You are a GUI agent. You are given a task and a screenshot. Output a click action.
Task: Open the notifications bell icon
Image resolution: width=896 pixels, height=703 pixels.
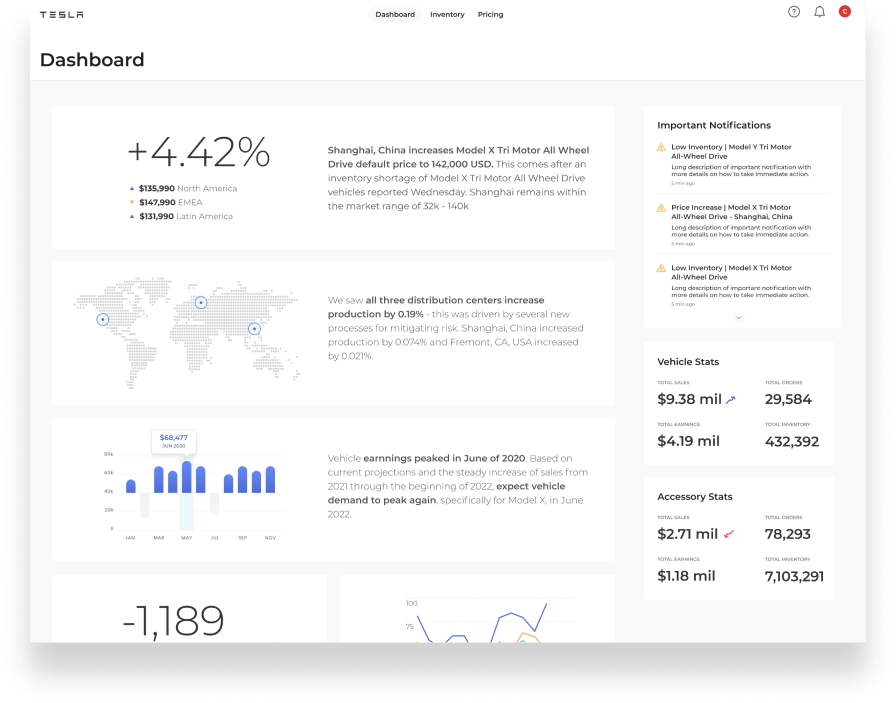tap(819, 12)
